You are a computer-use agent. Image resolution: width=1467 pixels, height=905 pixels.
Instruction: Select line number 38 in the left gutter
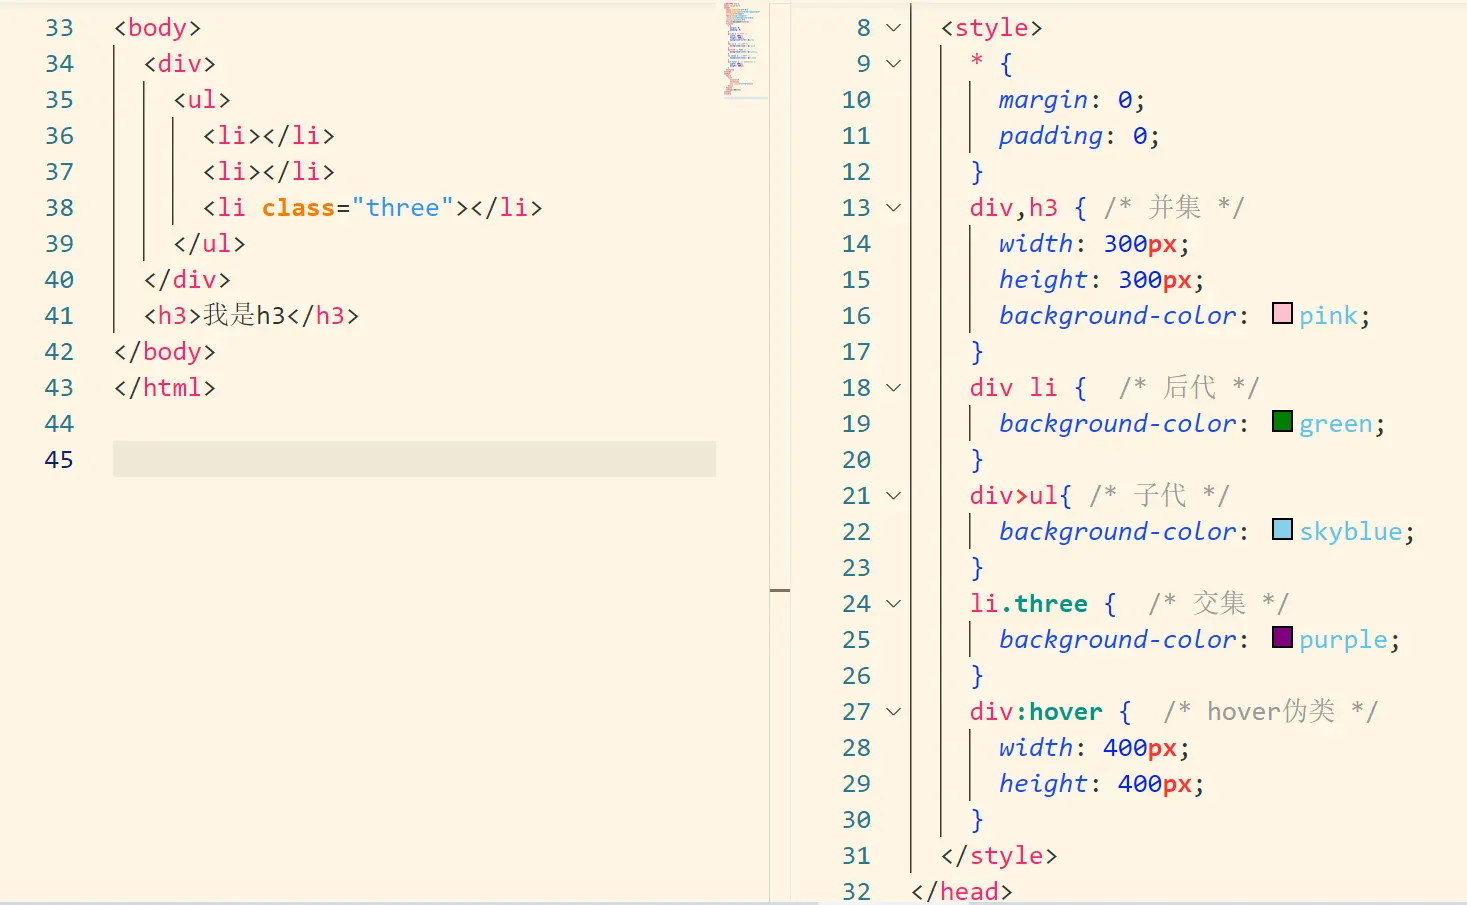pyautogui.click(x=59, y=208)
